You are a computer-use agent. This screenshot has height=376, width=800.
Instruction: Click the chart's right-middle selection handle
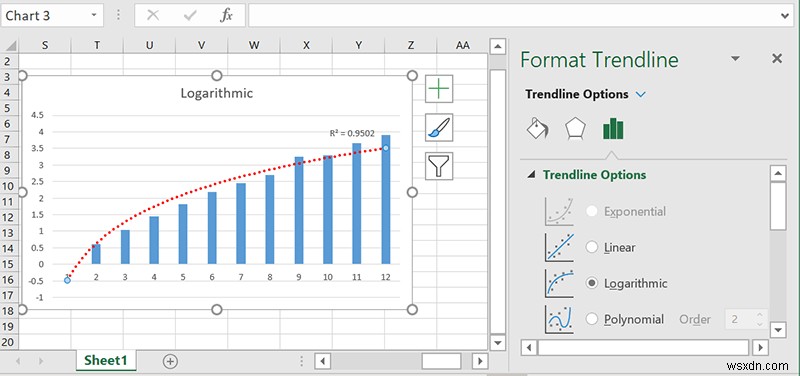[x=412, y=192]
